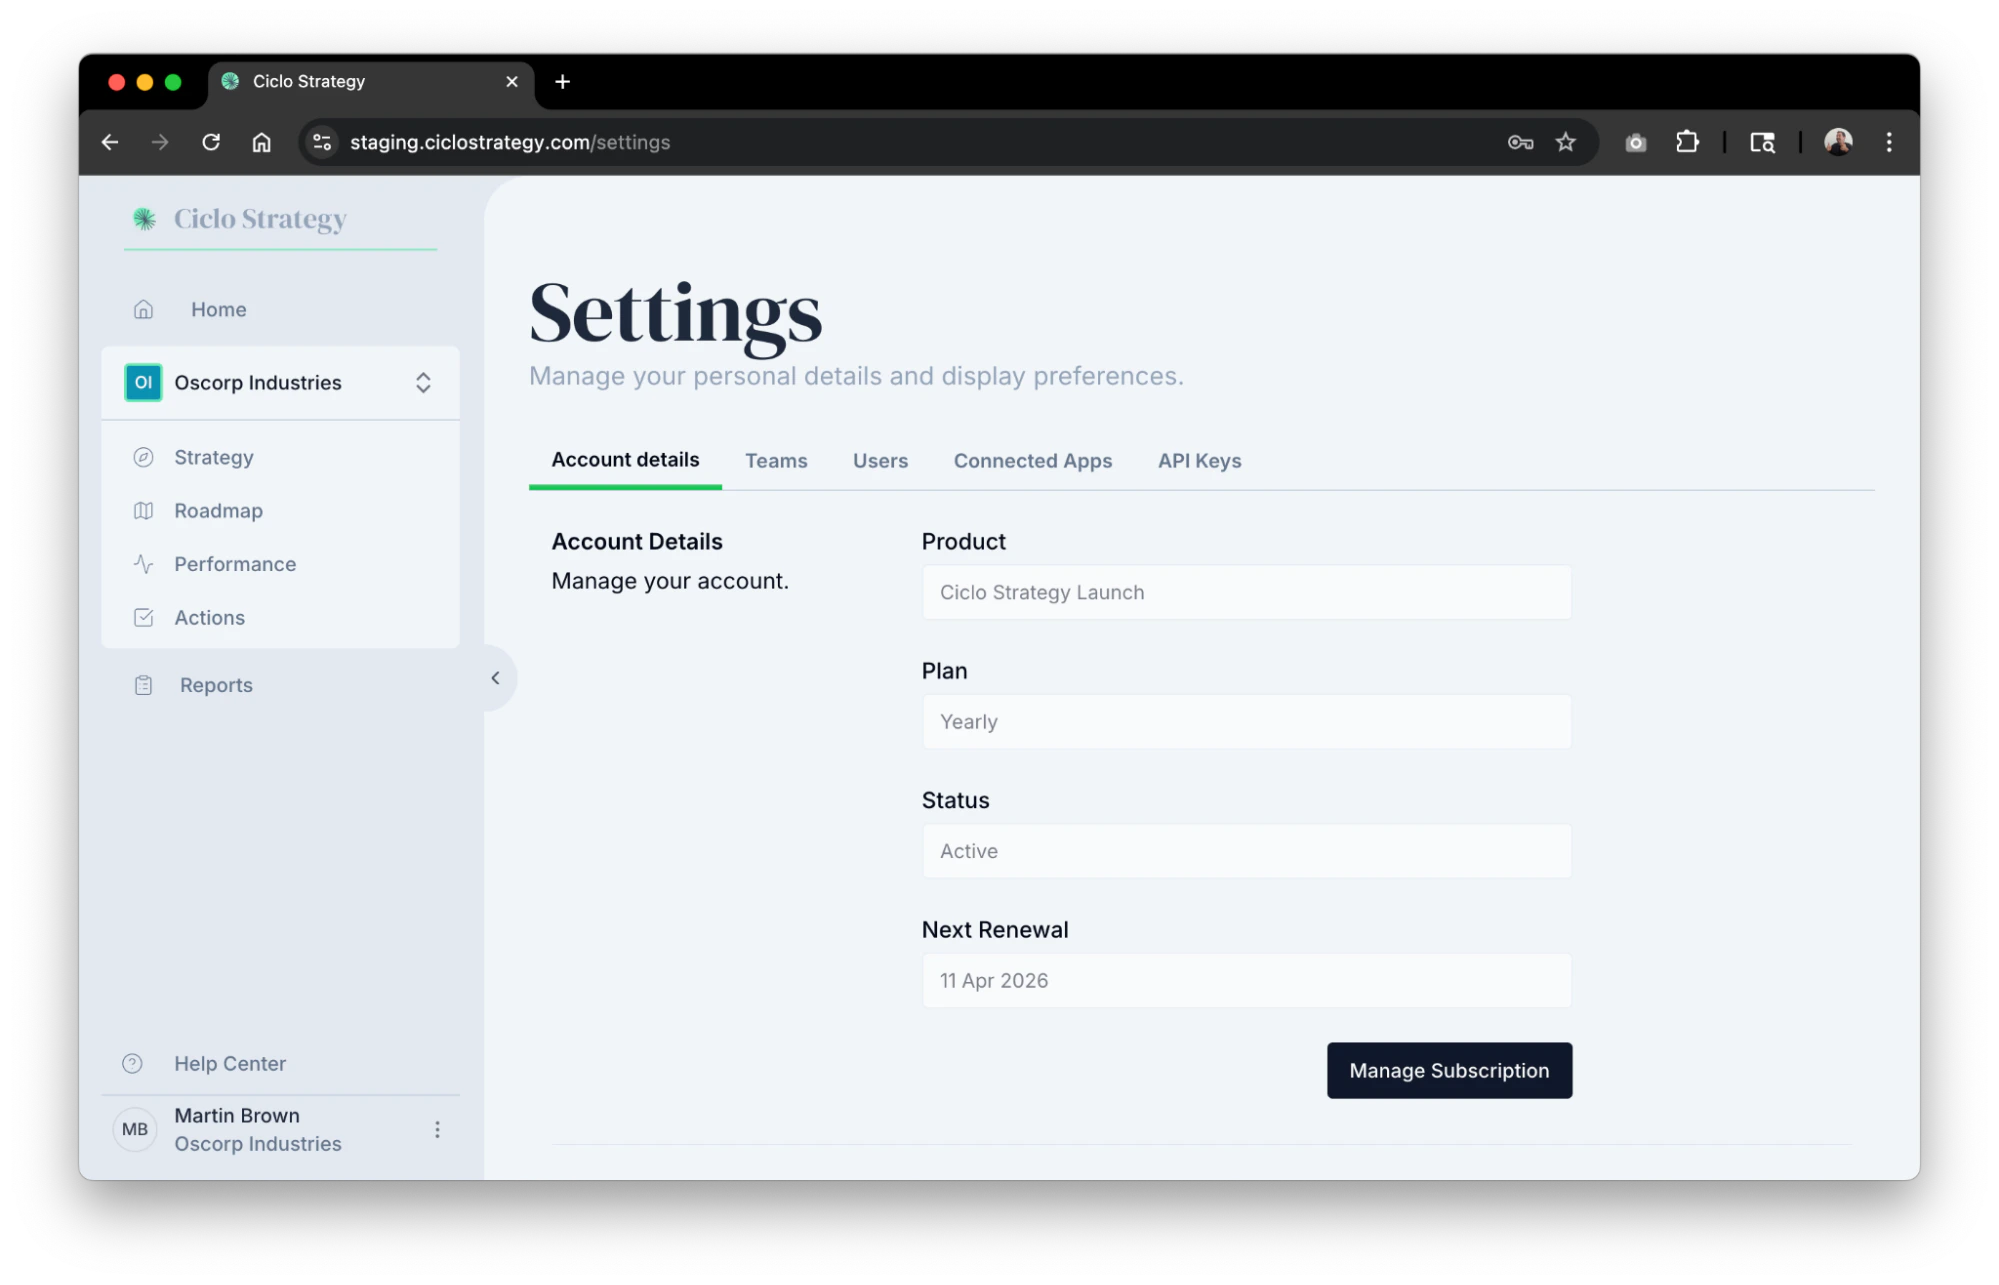Open the browser extensions puzzle icon
The height and width of the screenshot is (1285, 1999).
pos(1688,142)
